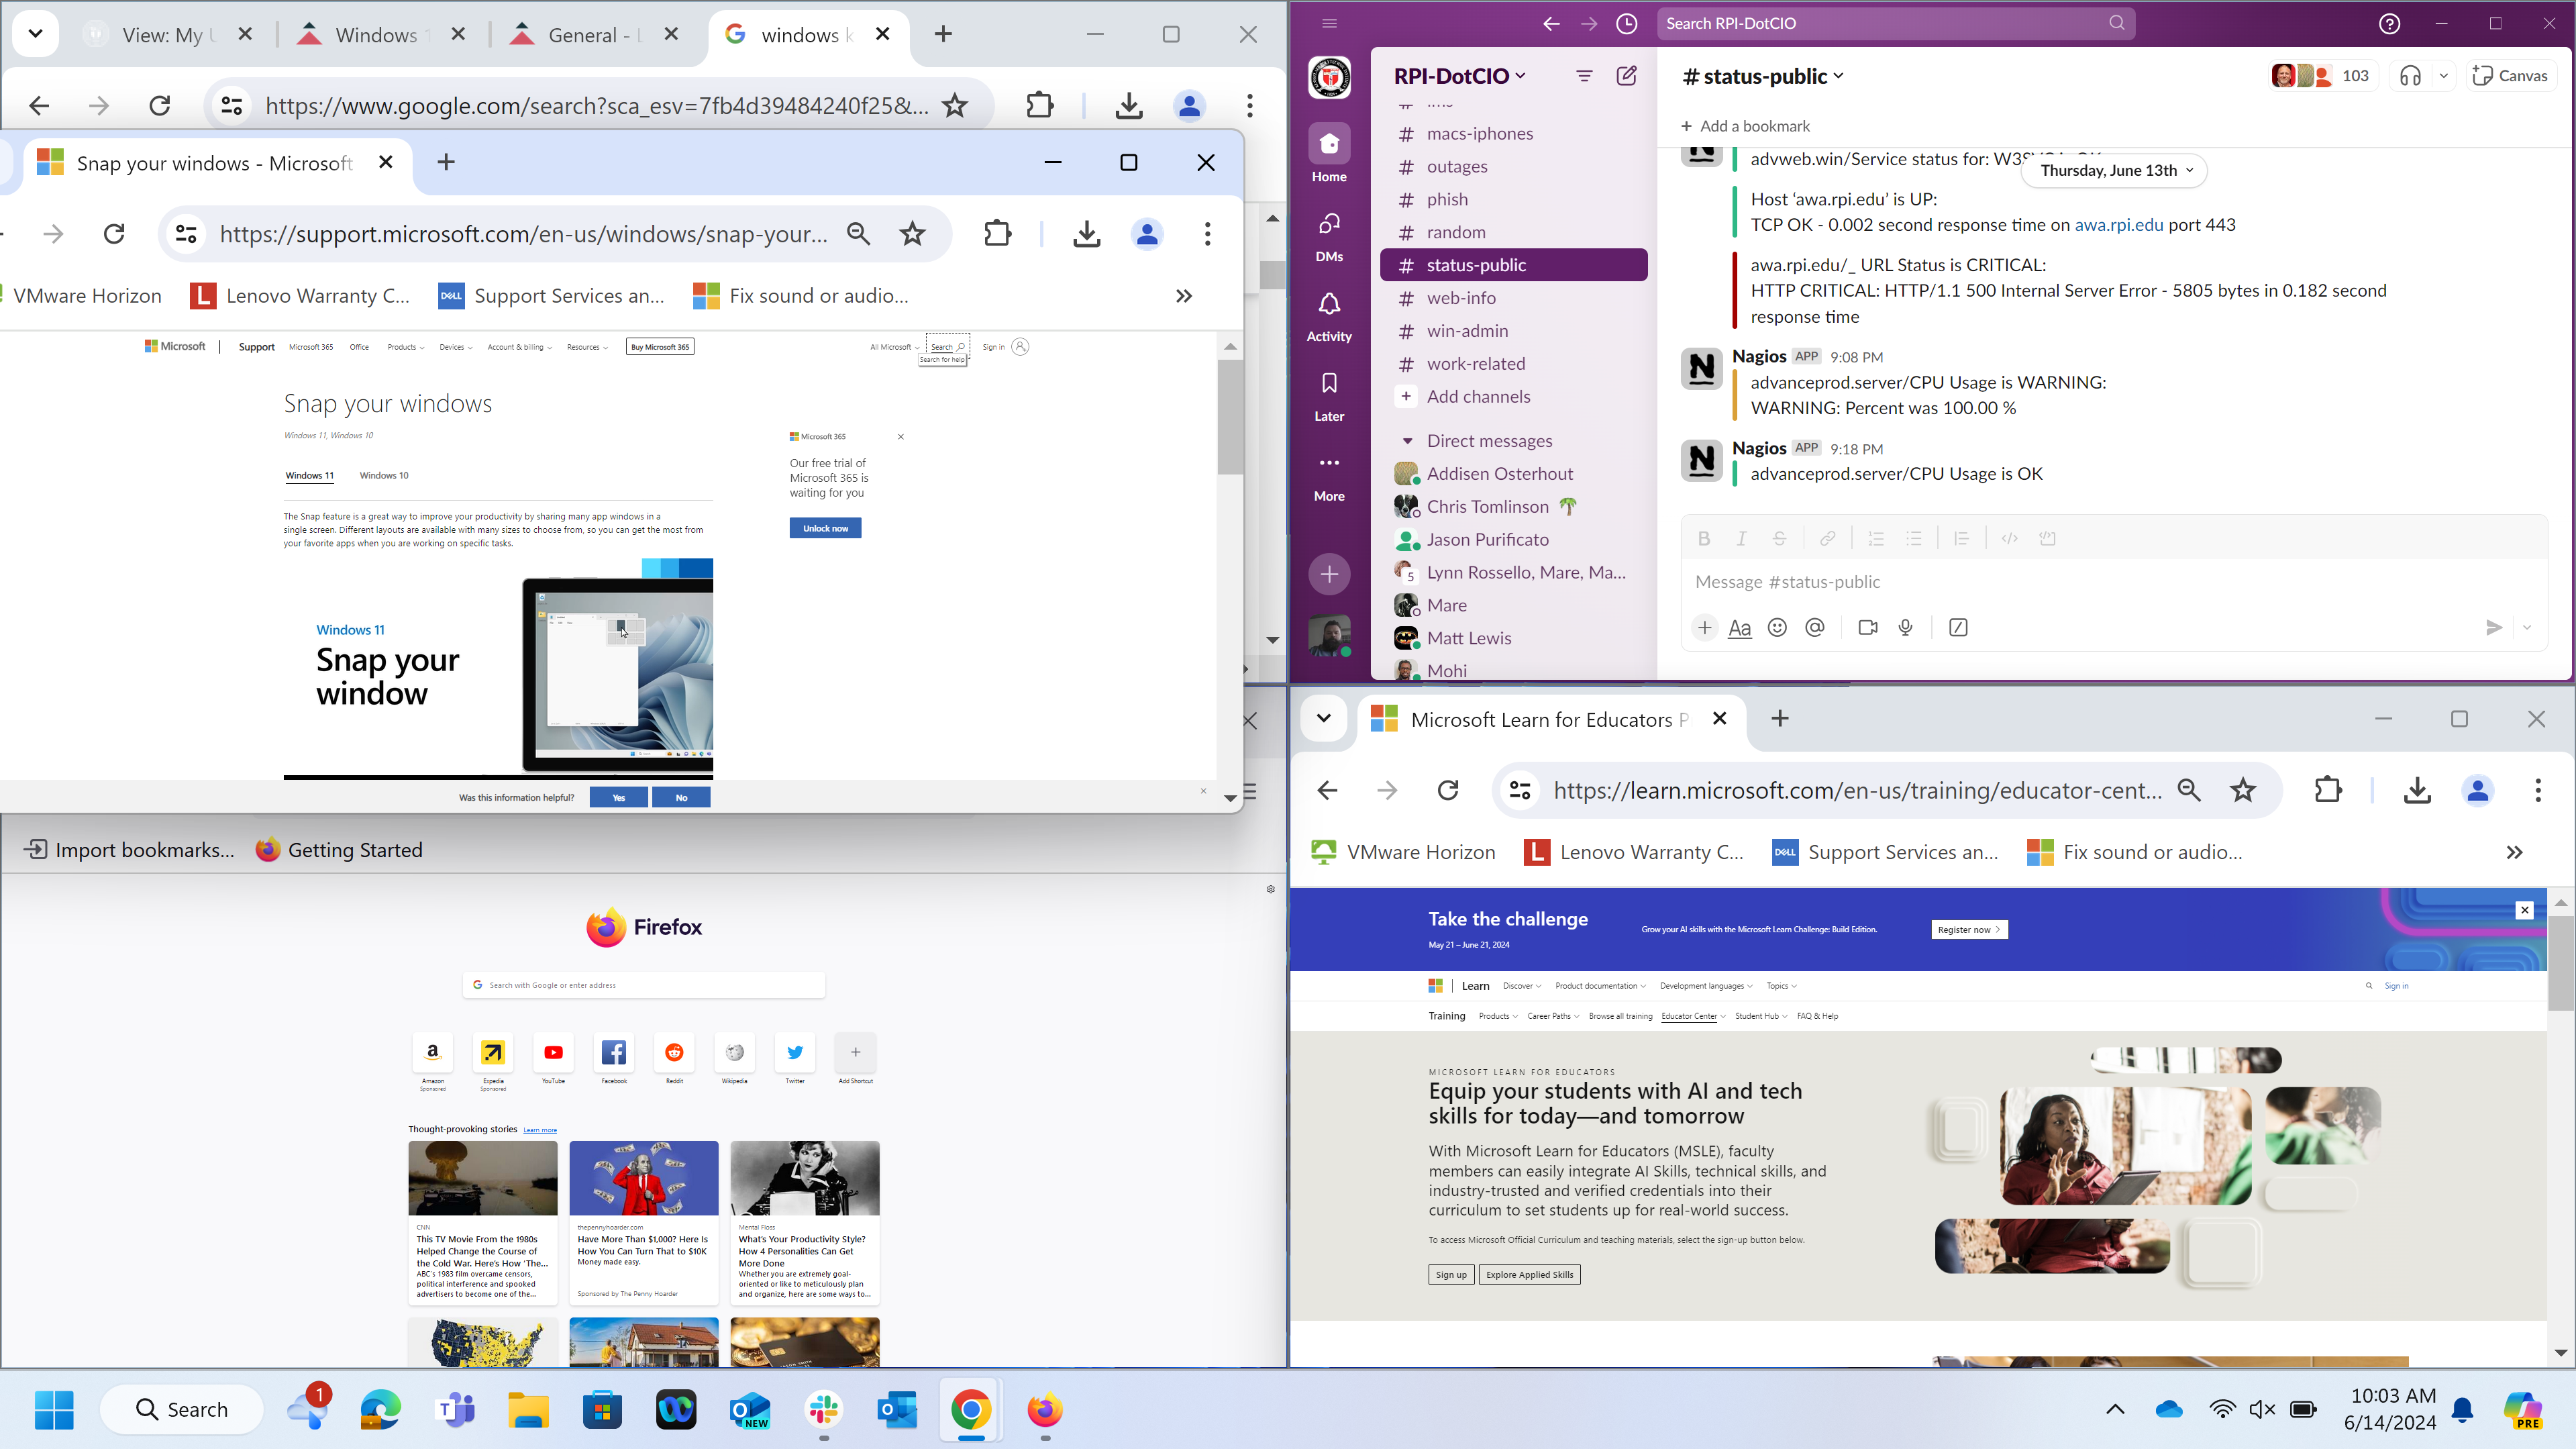Open Slack history clock icon

click(x=1627, y=23)
